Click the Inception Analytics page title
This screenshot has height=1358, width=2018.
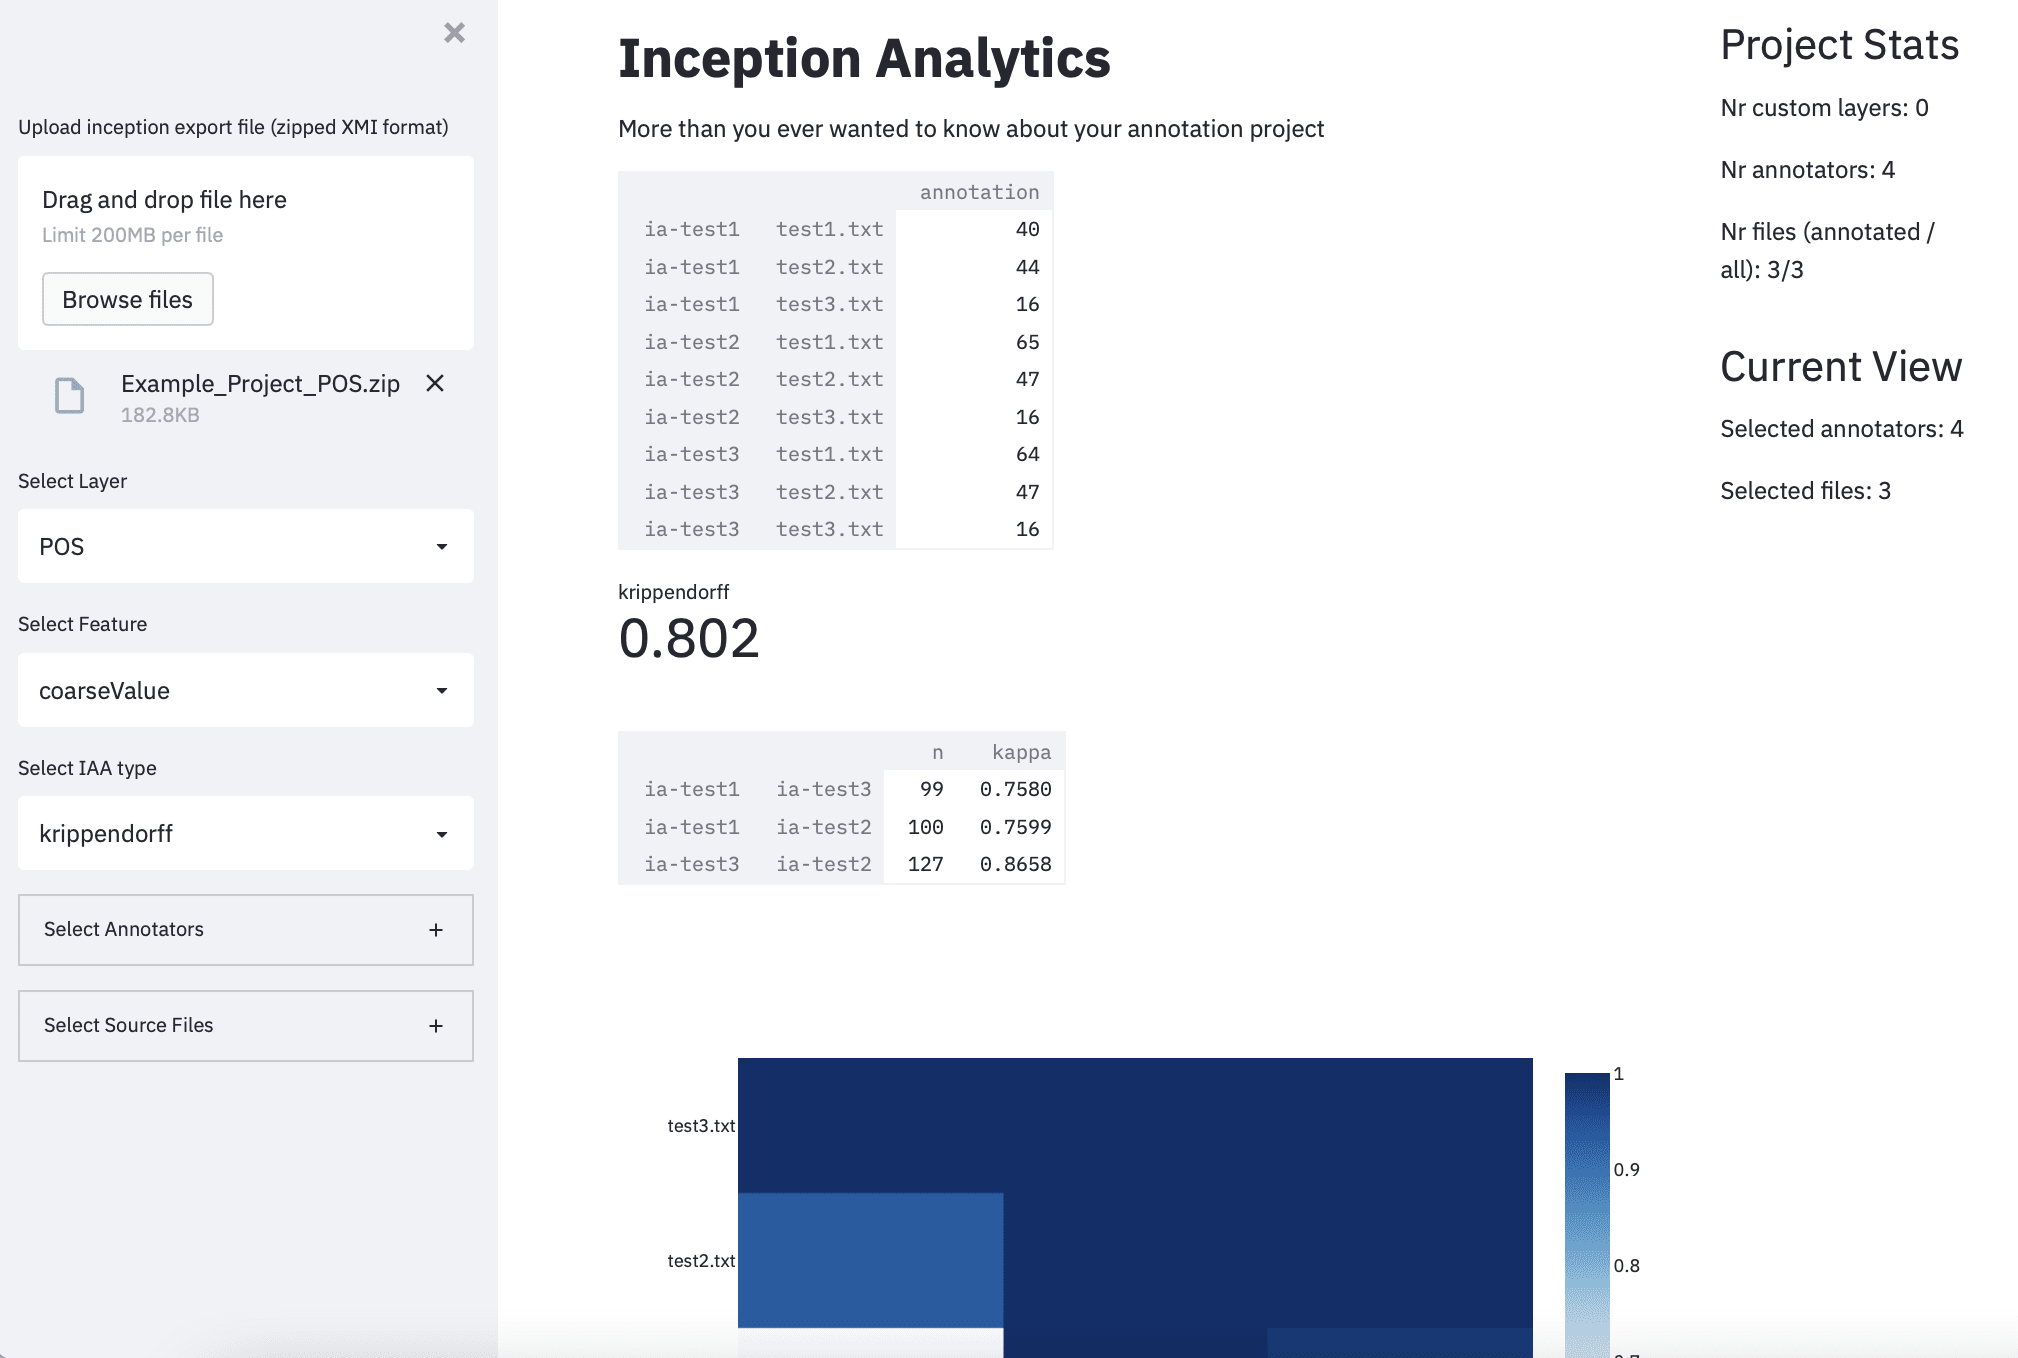click(863, 58)
